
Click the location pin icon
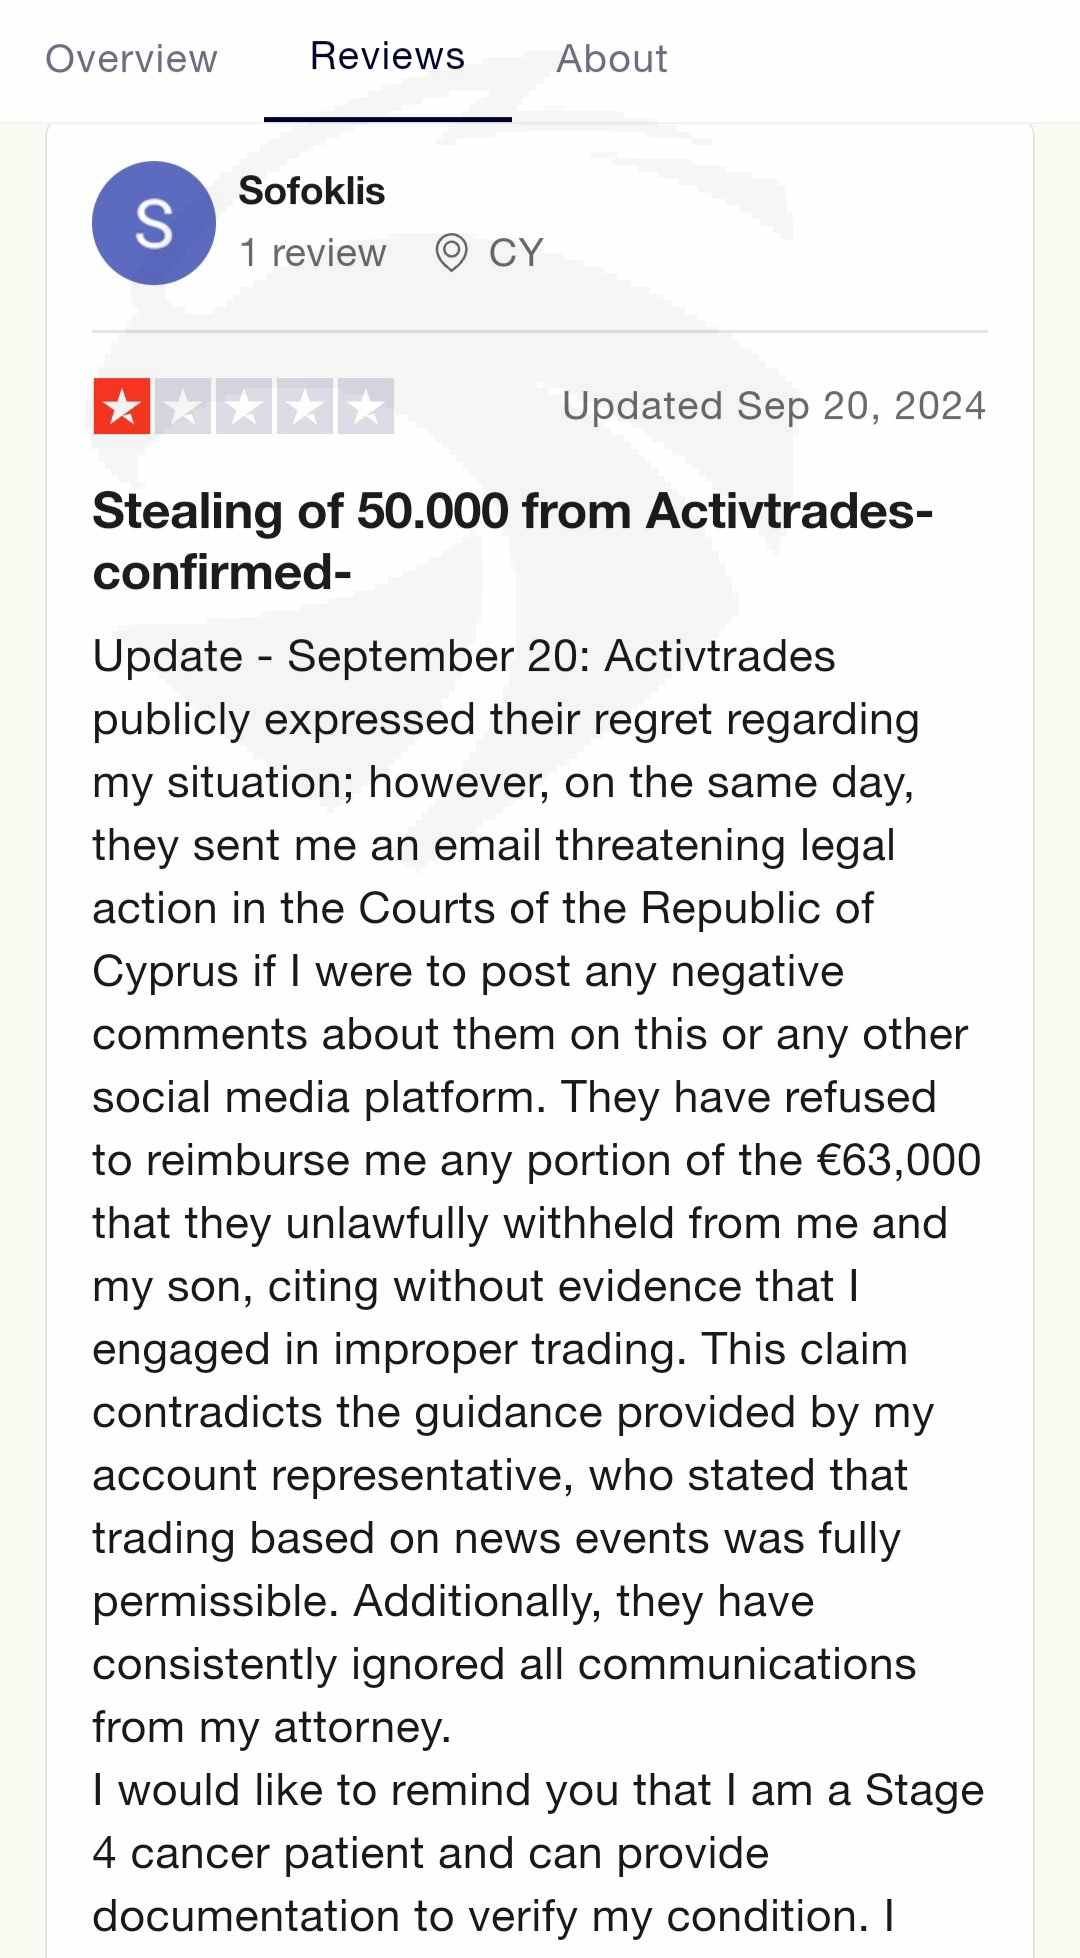coord(451,253)
